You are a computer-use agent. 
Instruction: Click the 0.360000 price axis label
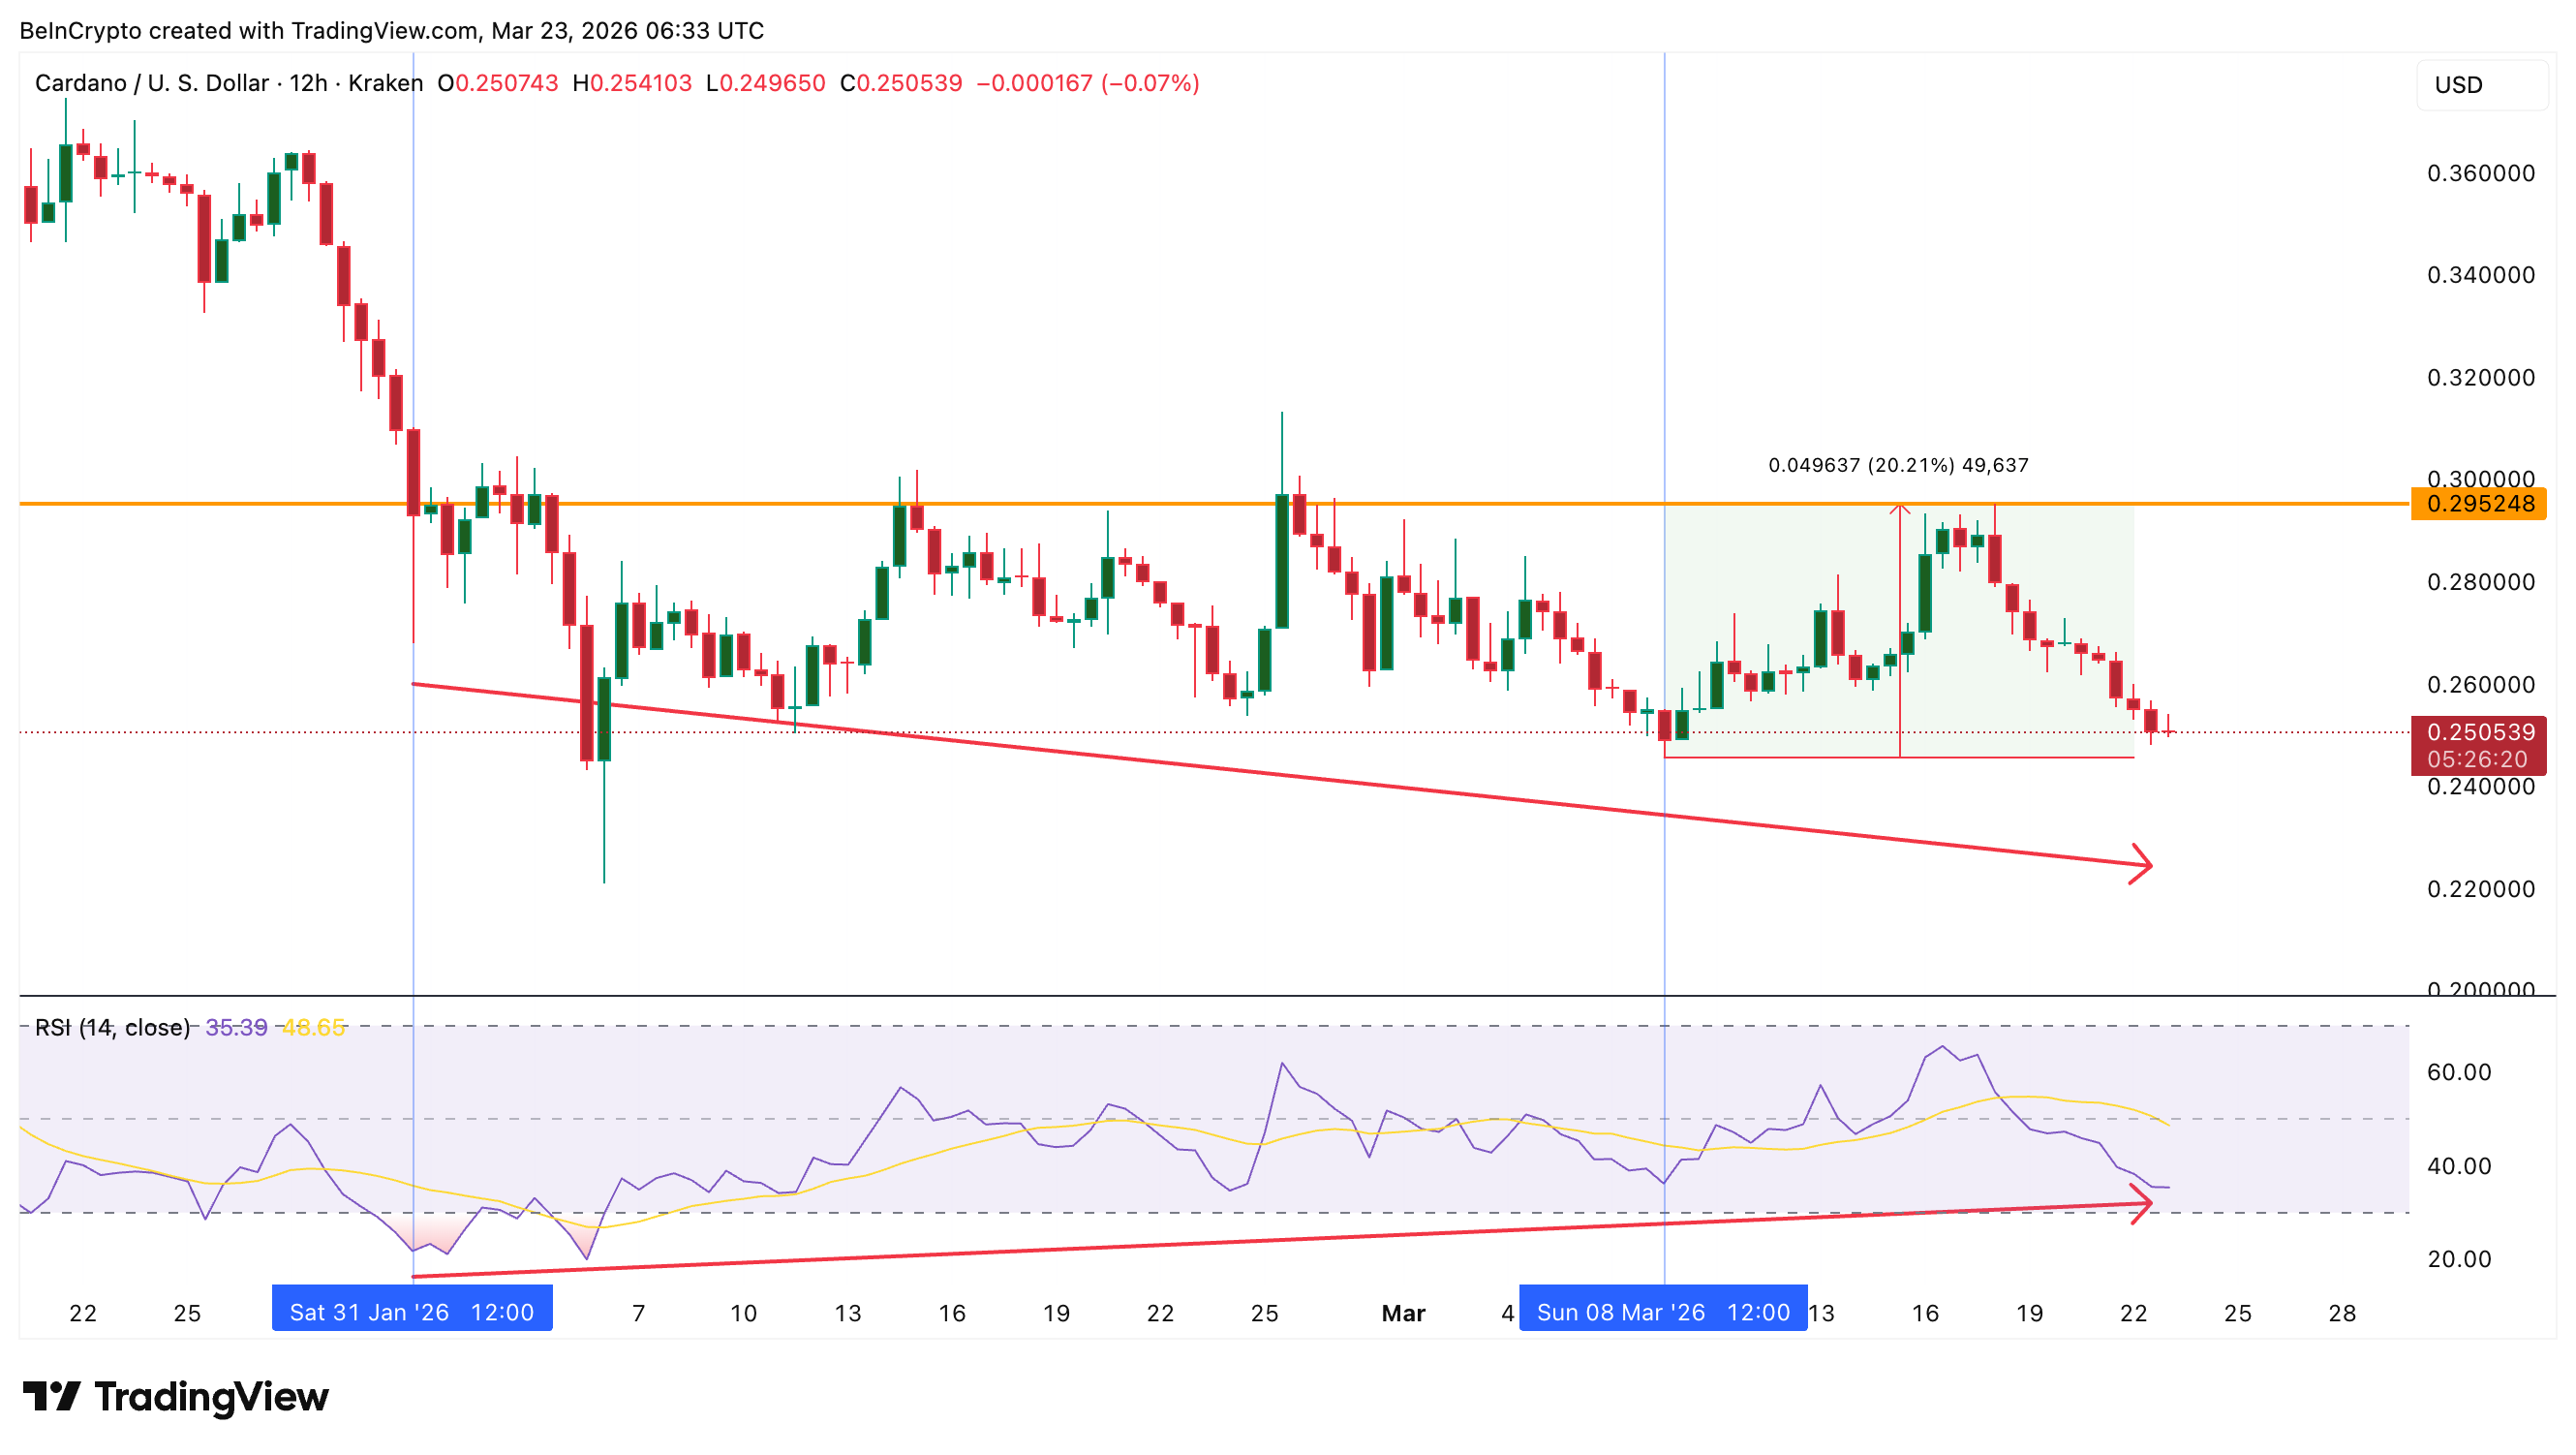[2480, 174]
